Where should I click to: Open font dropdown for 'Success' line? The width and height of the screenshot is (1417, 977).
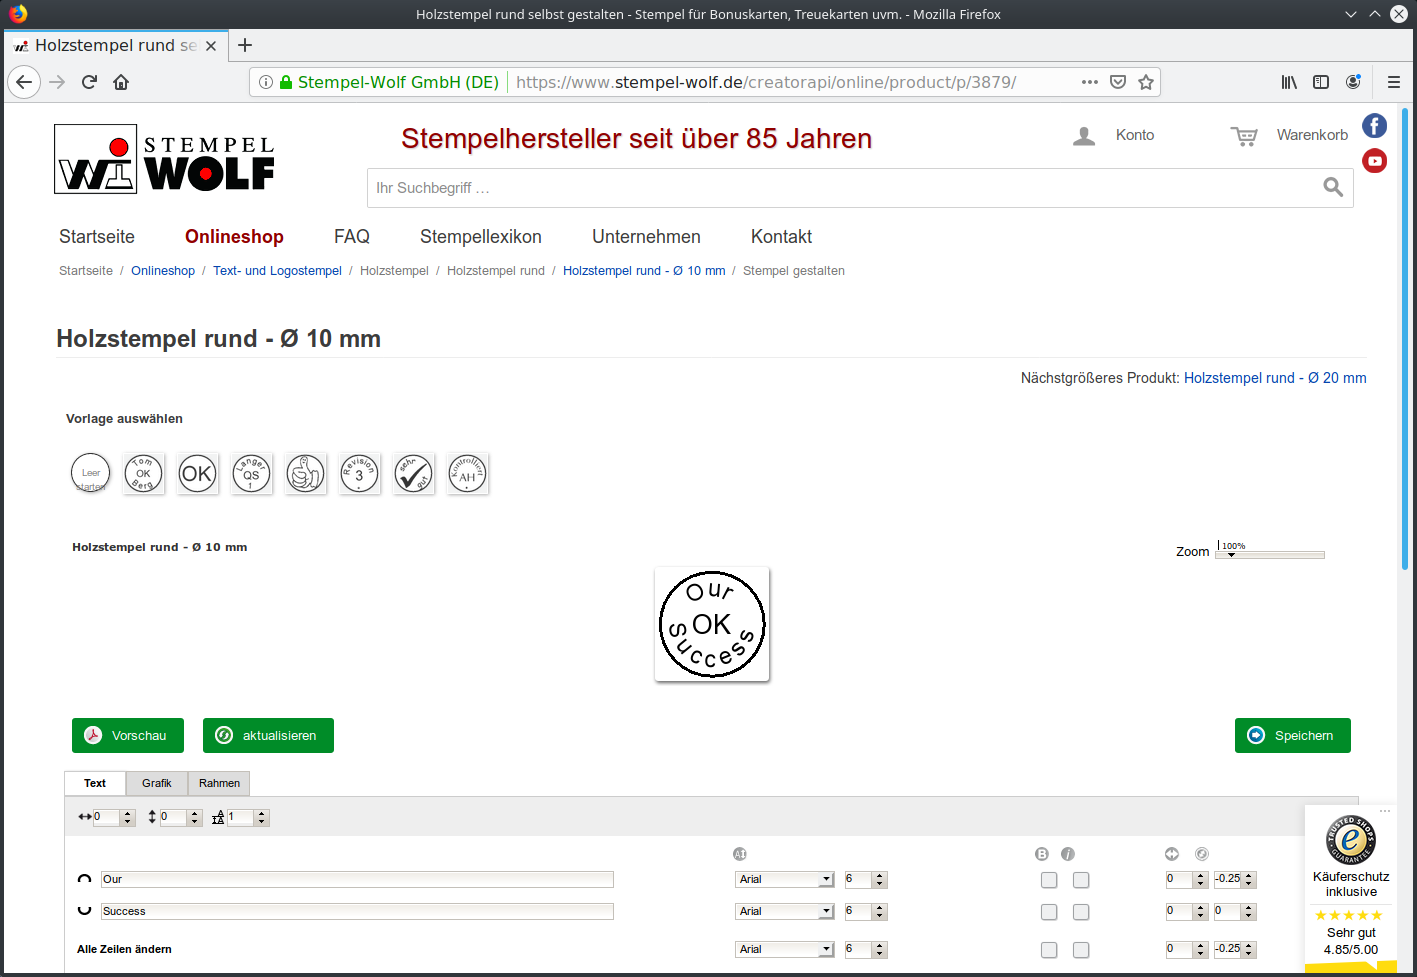point(785,912)
